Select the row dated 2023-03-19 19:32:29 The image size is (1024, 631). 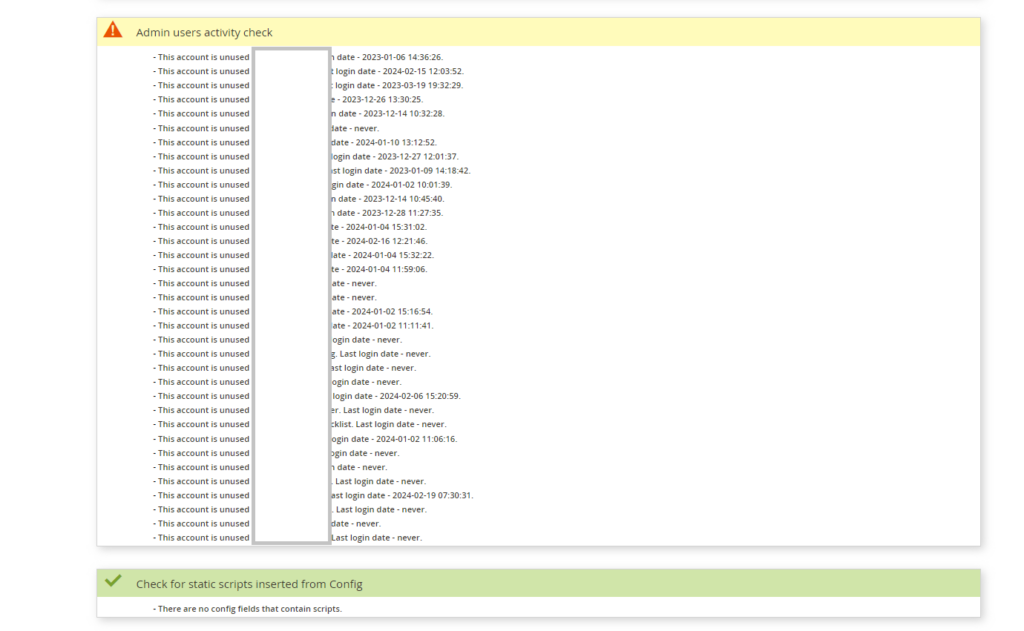tap(410, 85)
